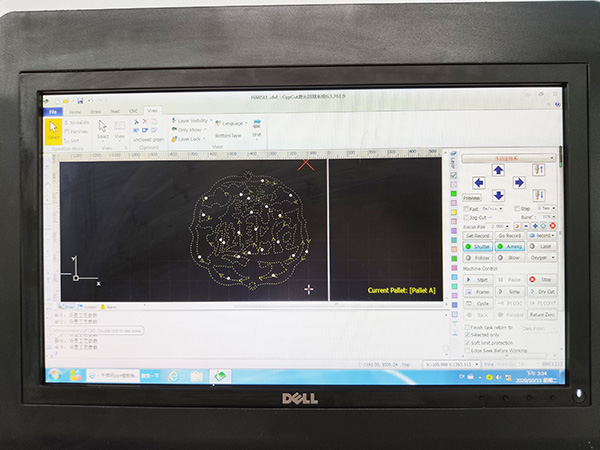Viewport: 600px width, 450px height.
Task: Click the jog right arrow
Action: point(519,183)
